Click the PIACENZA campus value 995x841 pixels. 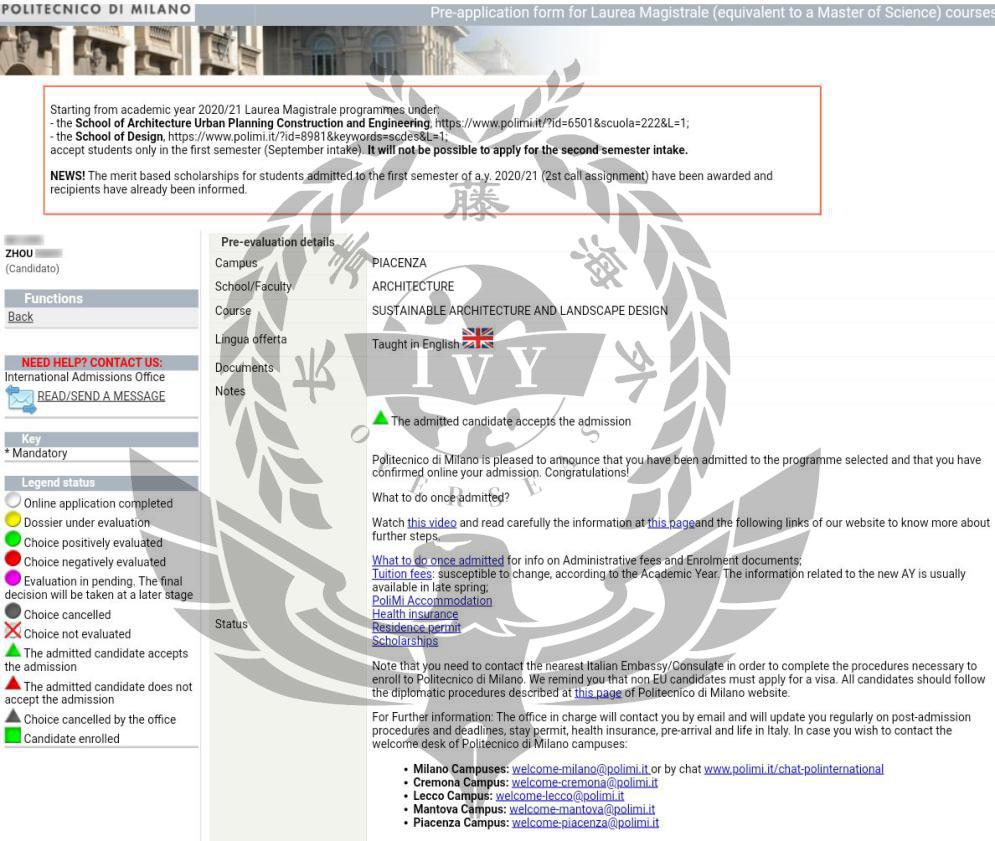(x=399, y=263)
